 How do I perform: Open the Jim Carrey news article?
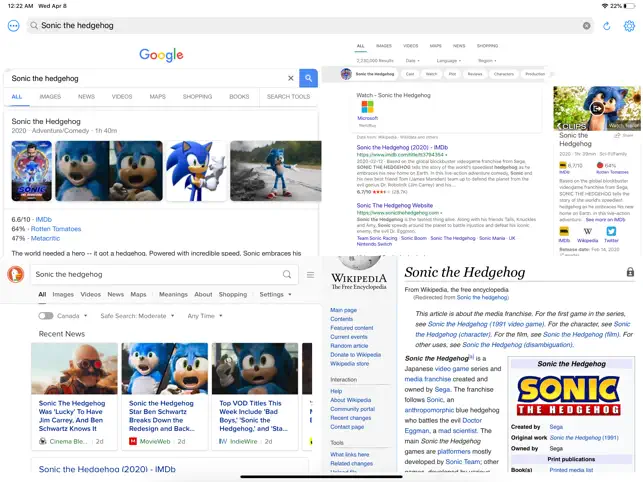click(74, 395)
